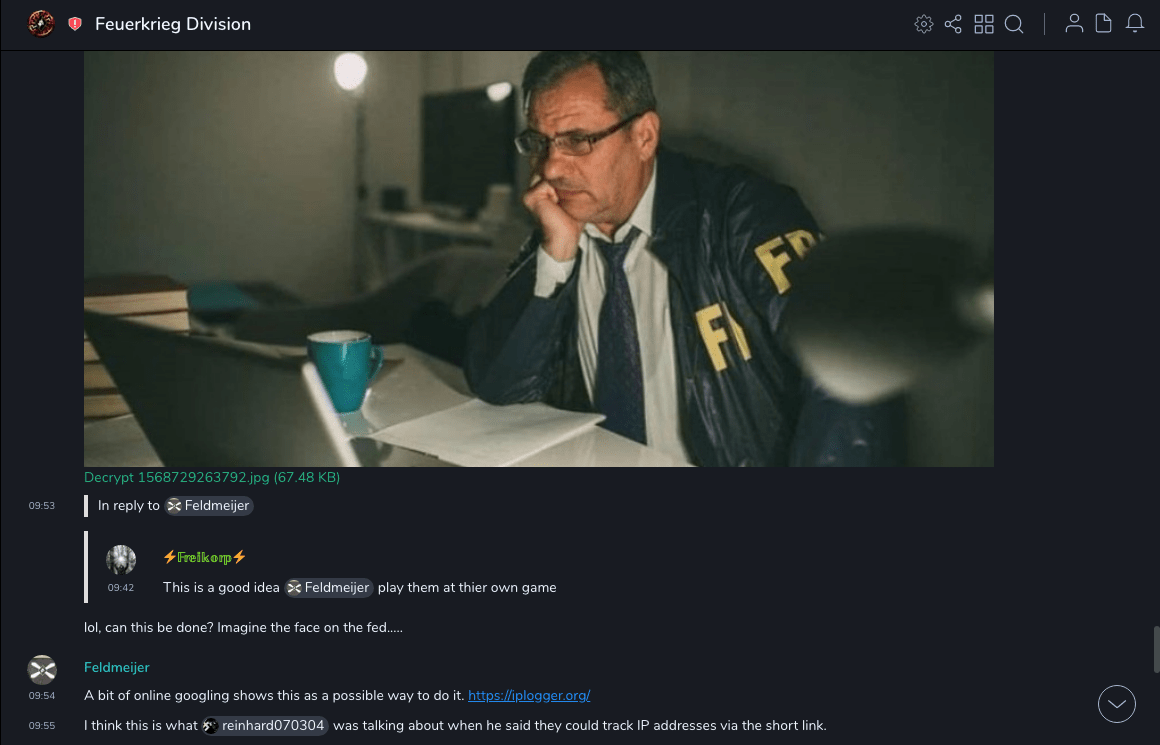The width and height of the screenshot is (1160, 745).
Task: Click the Feuerkrieg Division room title
Action: (173, 24)
